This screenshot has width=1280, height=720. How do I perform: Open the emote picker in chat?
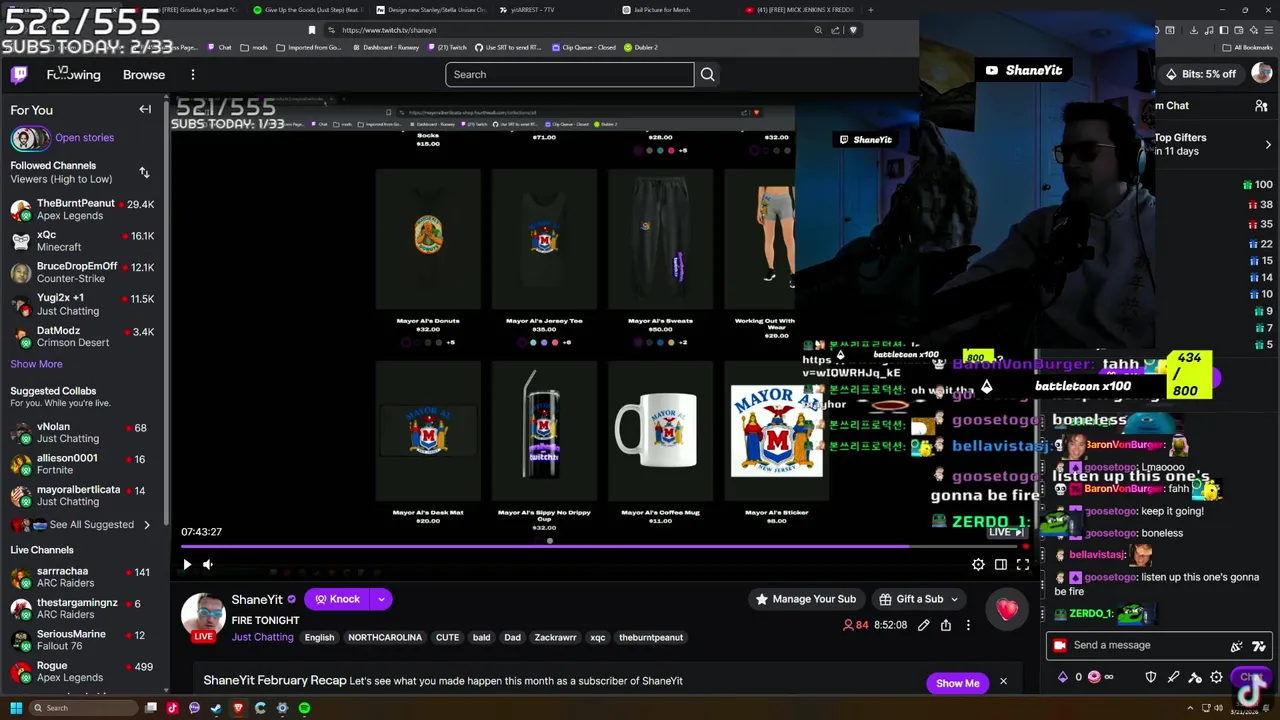[x=1237, y=646]
